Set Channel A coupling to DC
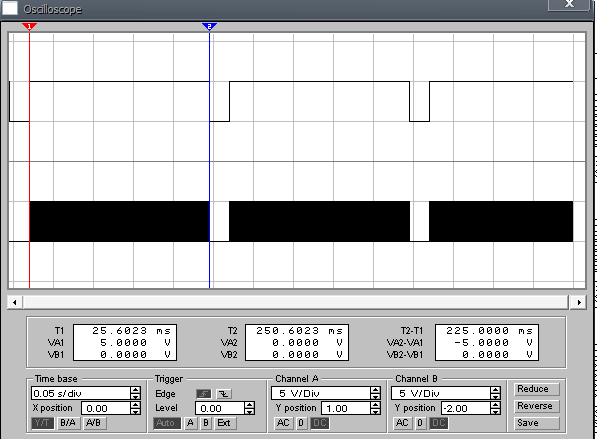 click(319, 423)
